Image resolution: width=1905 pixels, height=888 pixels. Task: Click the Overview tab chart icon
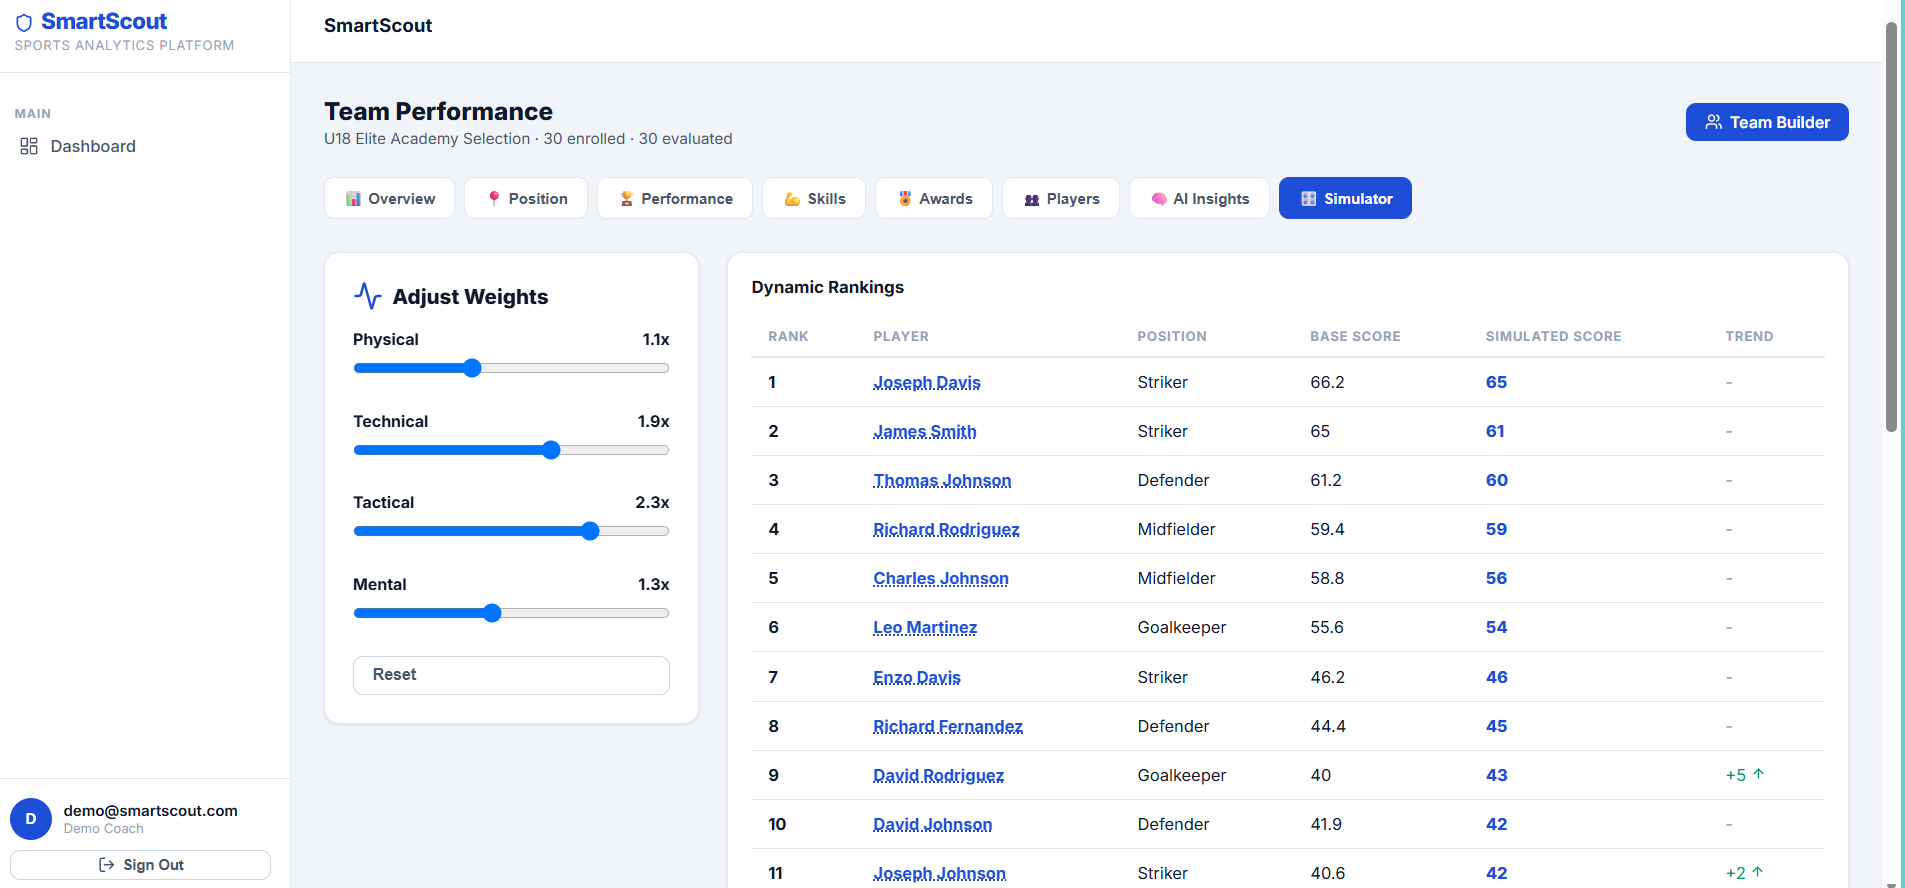click(353, 199)
